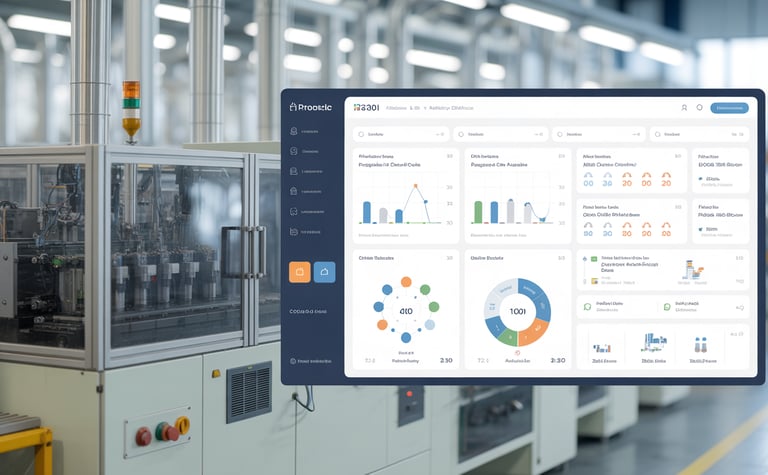
Task: Click the corner control of second bar chart card
Action: 562,156
